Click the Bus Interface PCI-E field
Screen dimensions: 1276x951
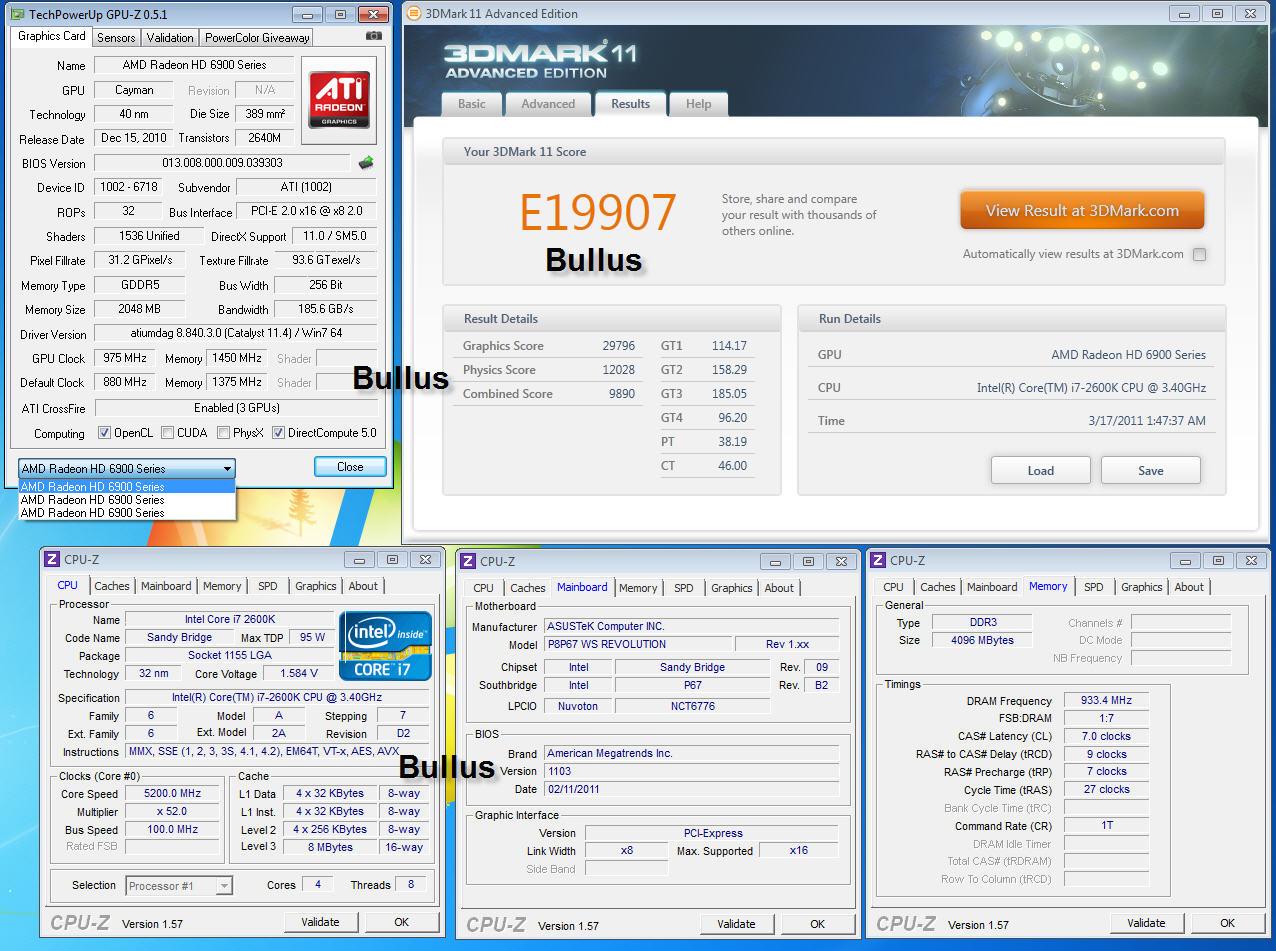click(x=306, y=212)
